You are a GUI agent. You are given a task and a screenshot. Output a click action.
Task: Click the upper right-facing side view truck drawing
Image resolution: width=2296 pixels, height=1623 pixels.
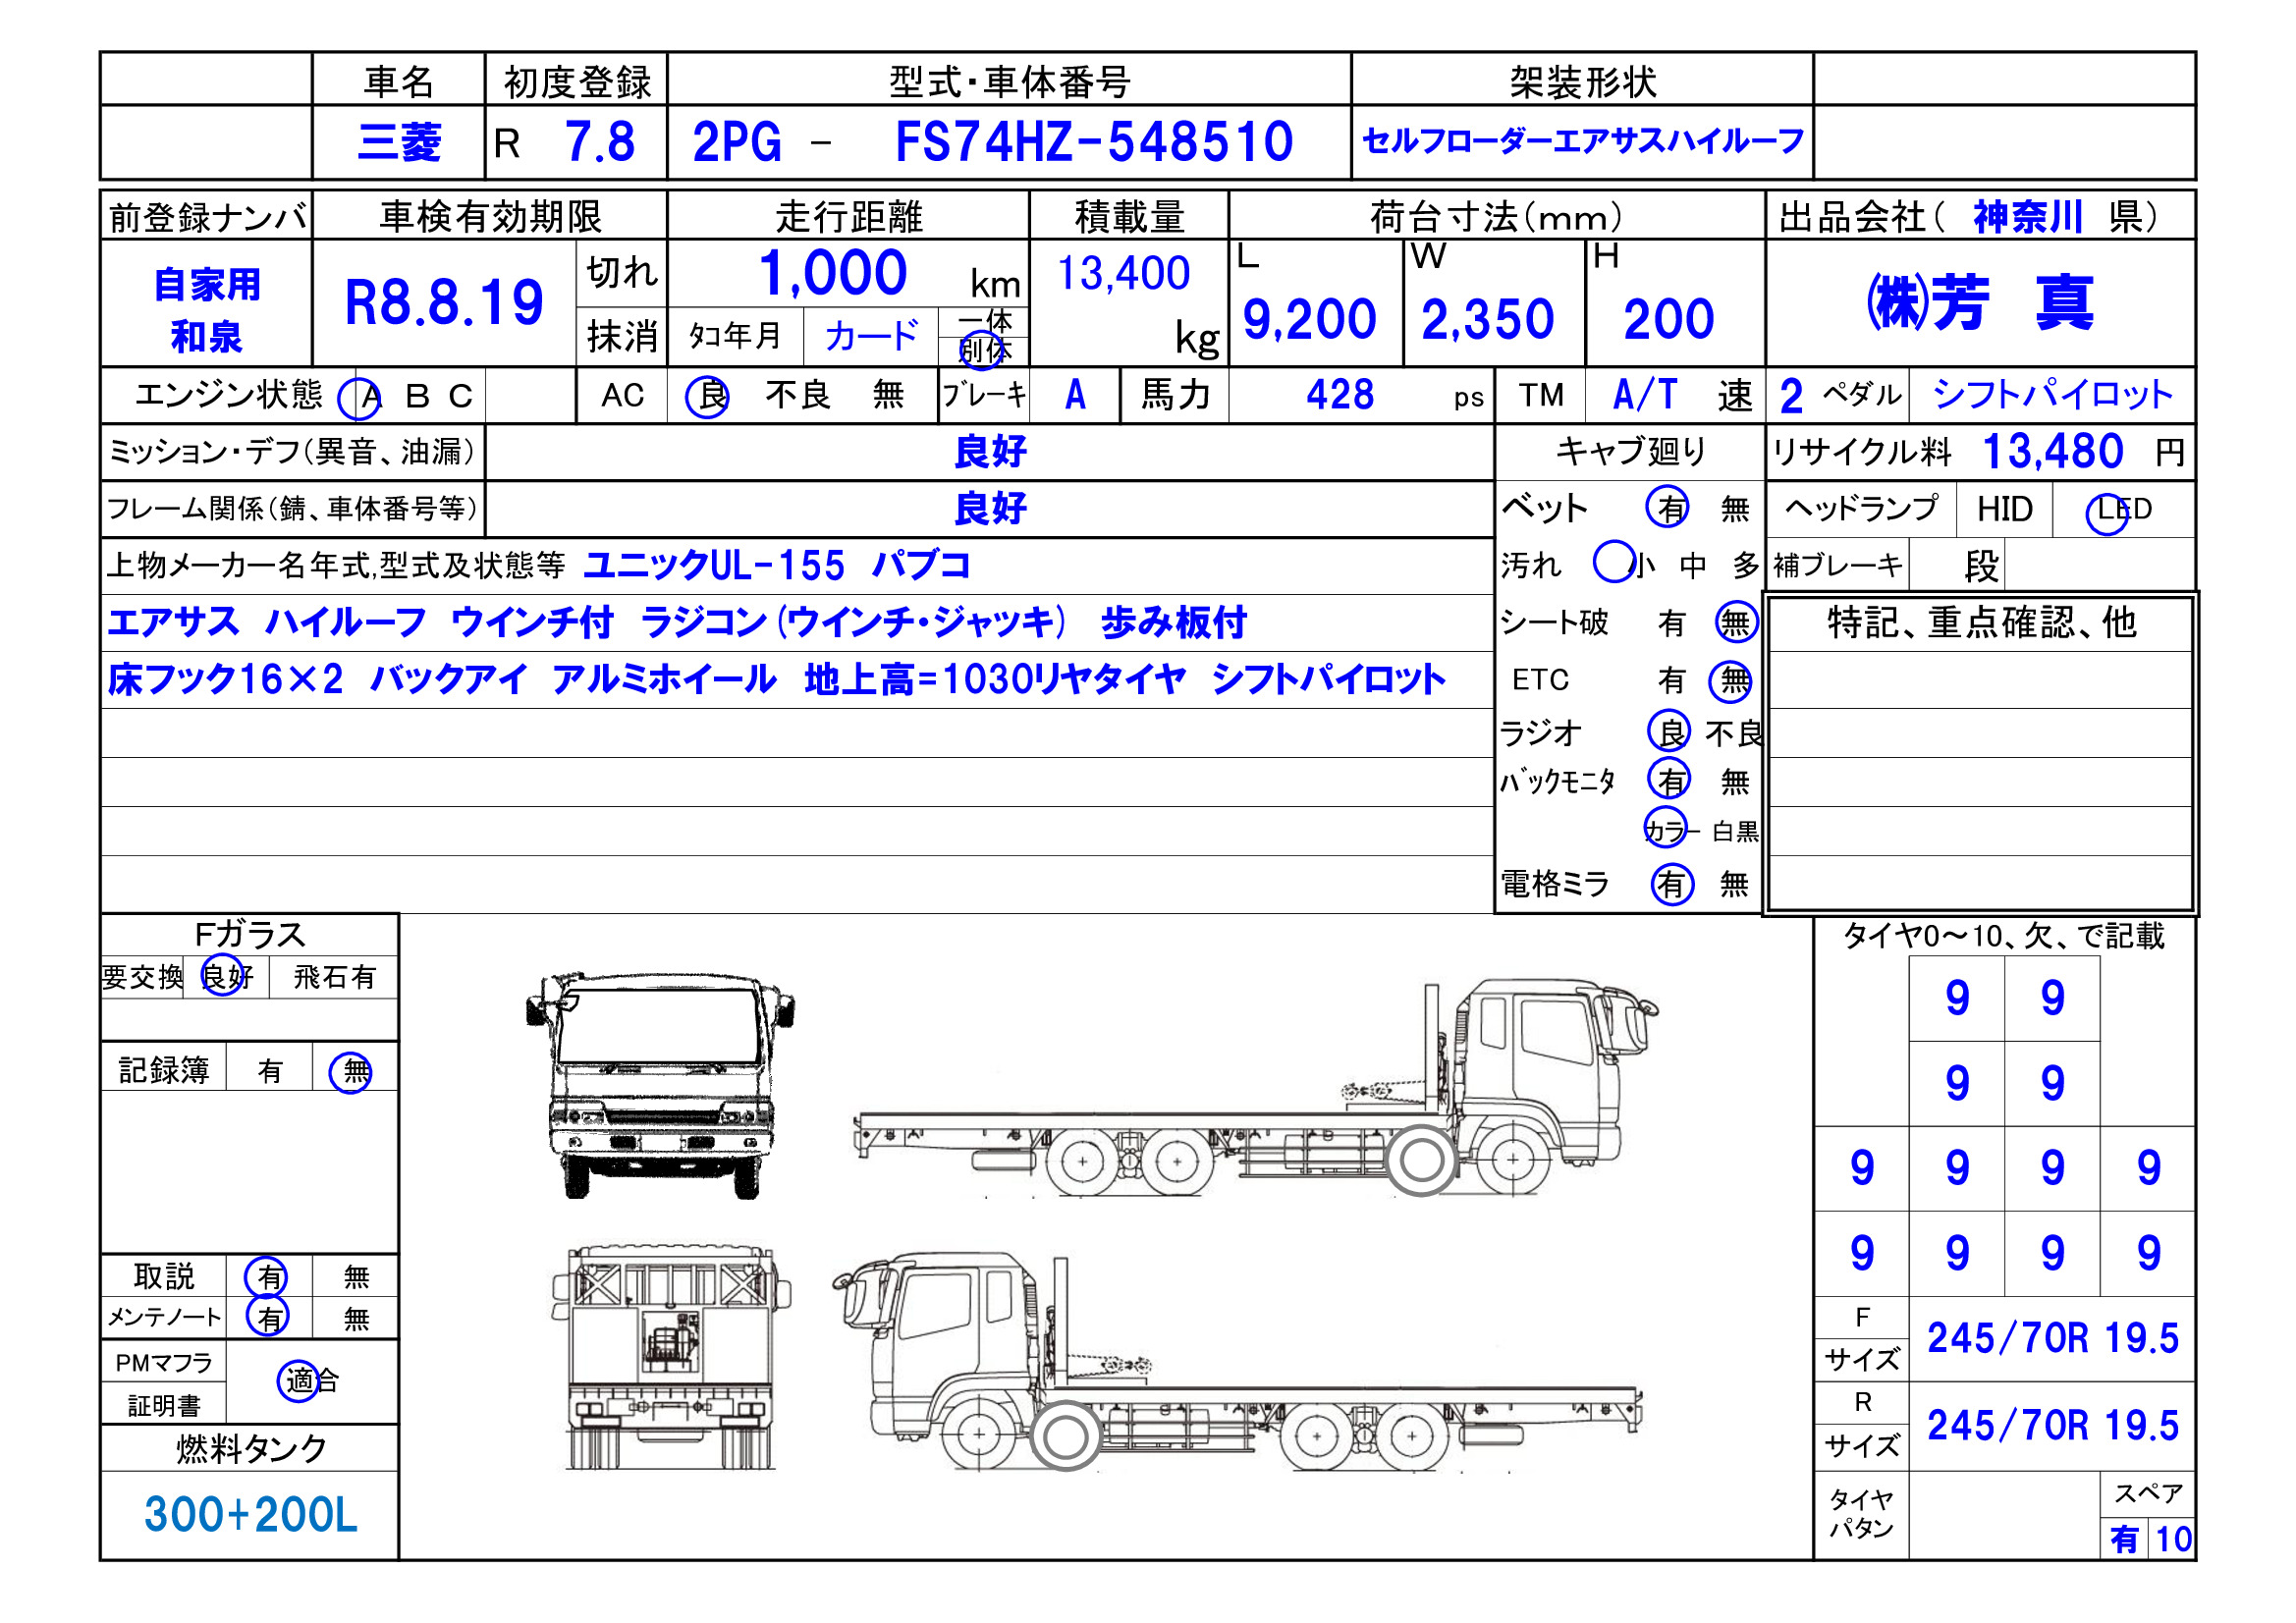[1255, 1090]
